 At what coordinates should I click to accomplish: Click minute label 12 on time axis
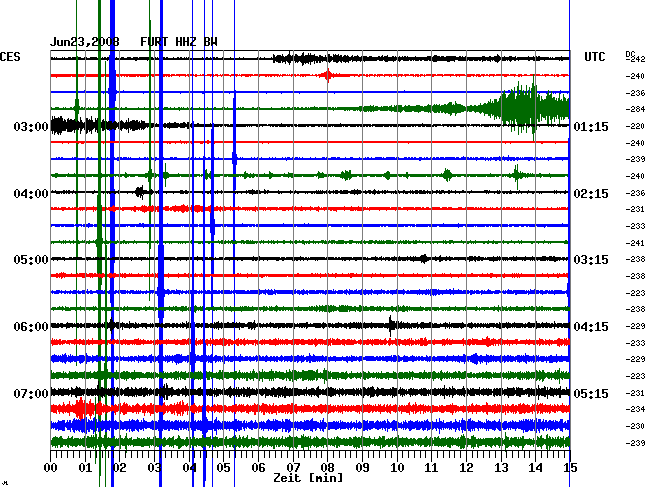pos(466,468)
